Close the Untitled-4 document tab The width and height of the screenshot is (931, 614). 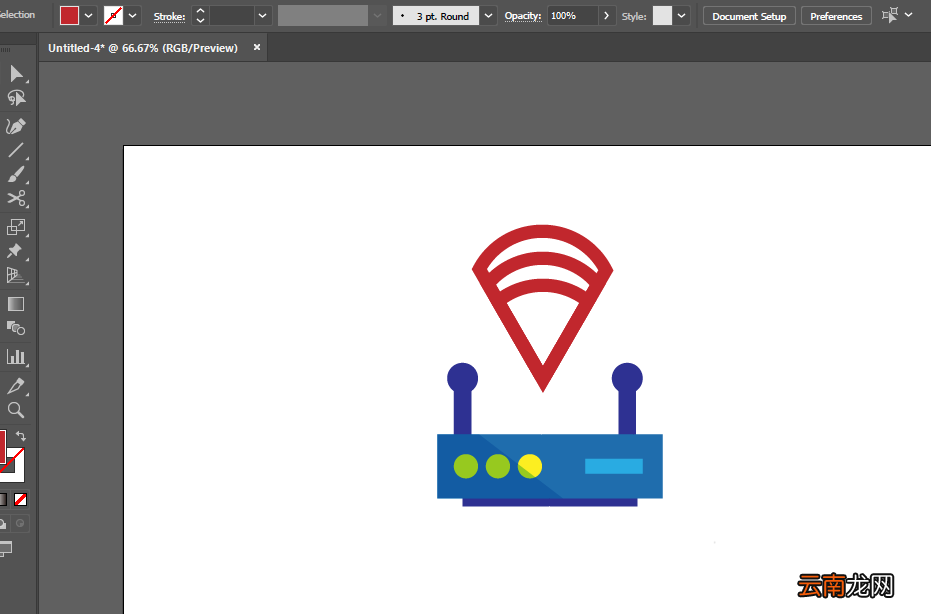[257, 48]
